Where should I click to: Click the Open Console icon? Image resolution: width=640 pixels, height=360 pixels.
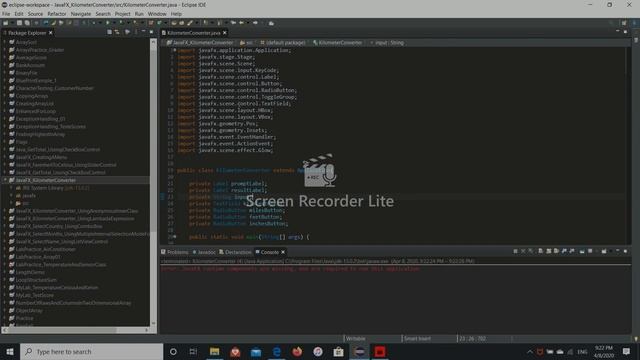(x=604, y=251)
